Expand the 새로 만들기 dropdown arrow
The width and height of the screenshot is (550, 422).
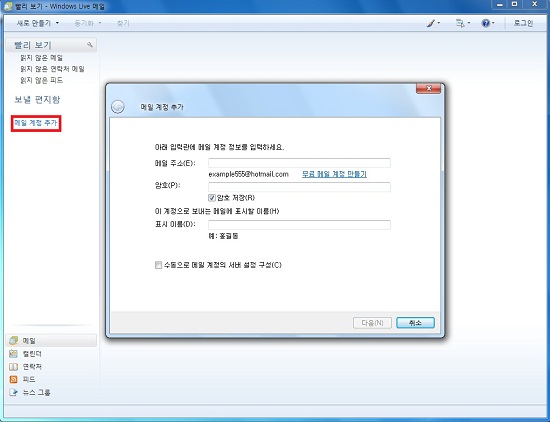58,24
